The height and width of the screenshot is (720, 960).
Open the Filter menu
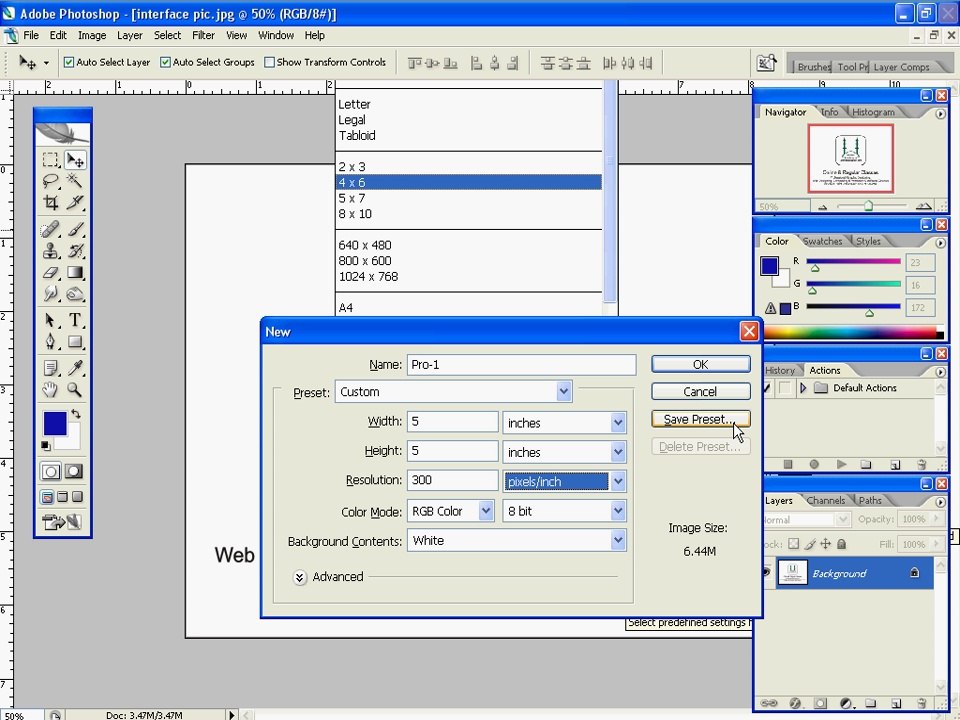(x=203, y=36)
